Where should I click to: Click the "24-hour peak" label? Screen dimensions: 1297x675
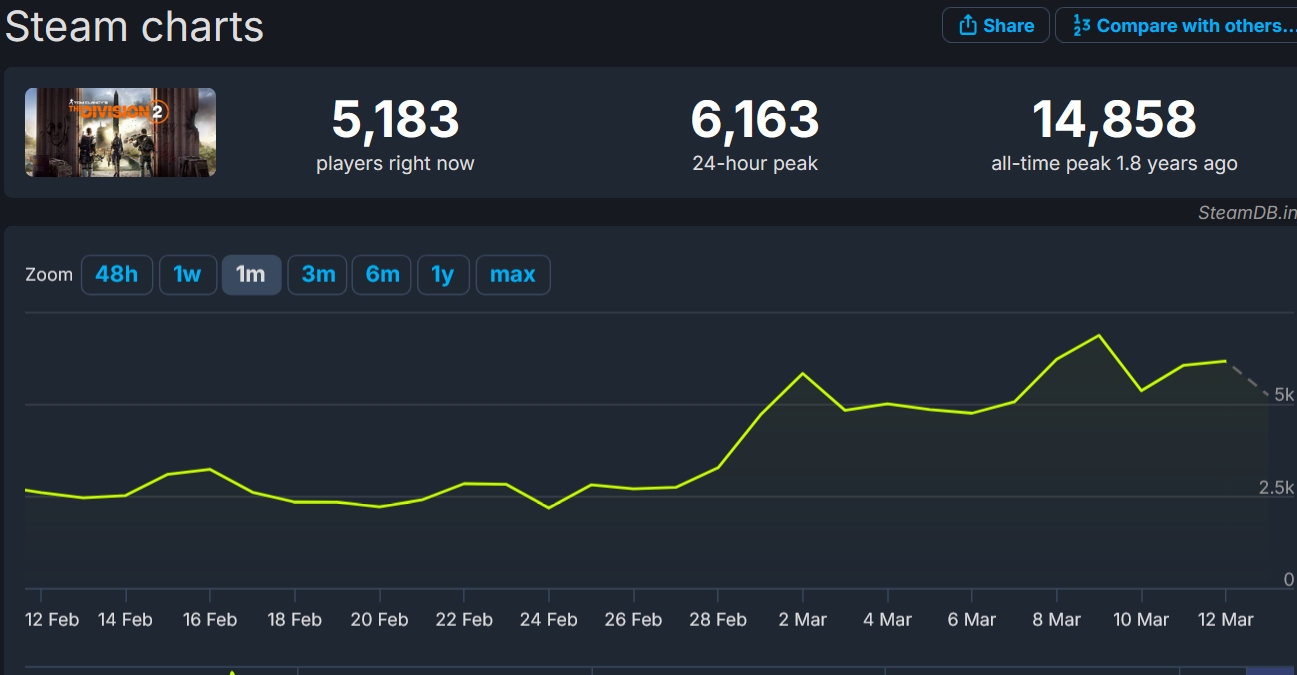[x=755, y=163]
